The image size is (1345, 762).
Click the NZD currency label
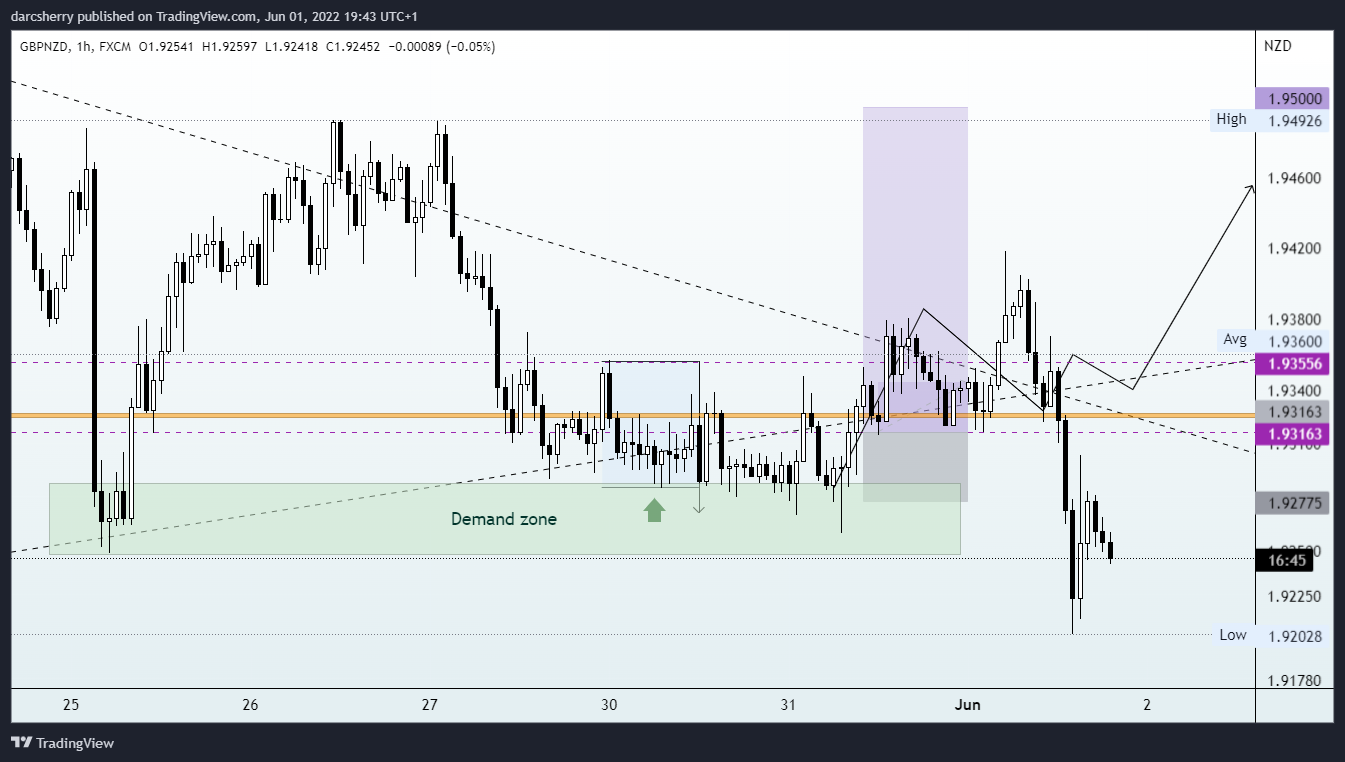click(x=1277, y=46)
